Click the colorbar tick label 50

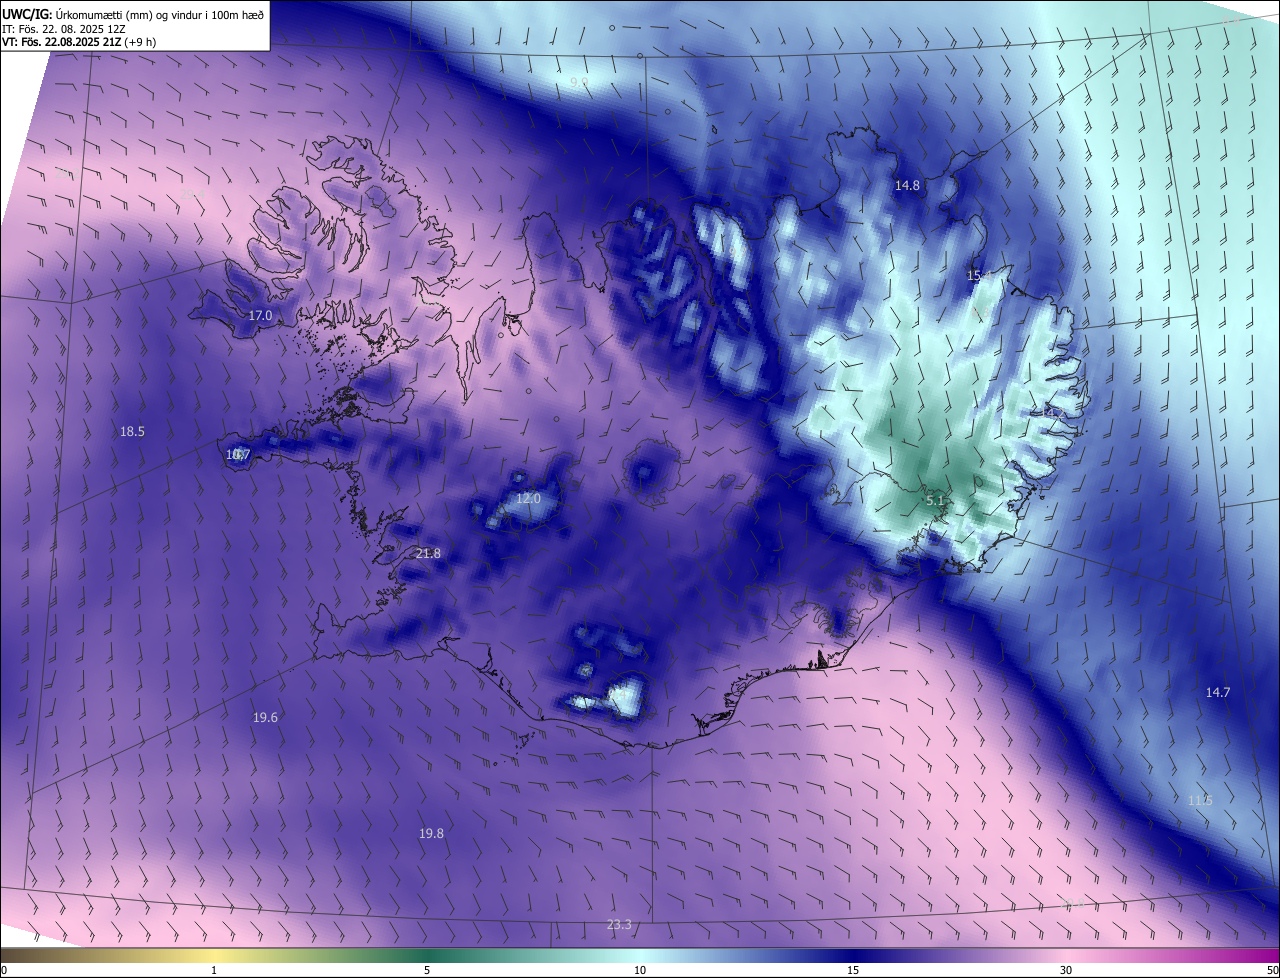[1272, 970]
